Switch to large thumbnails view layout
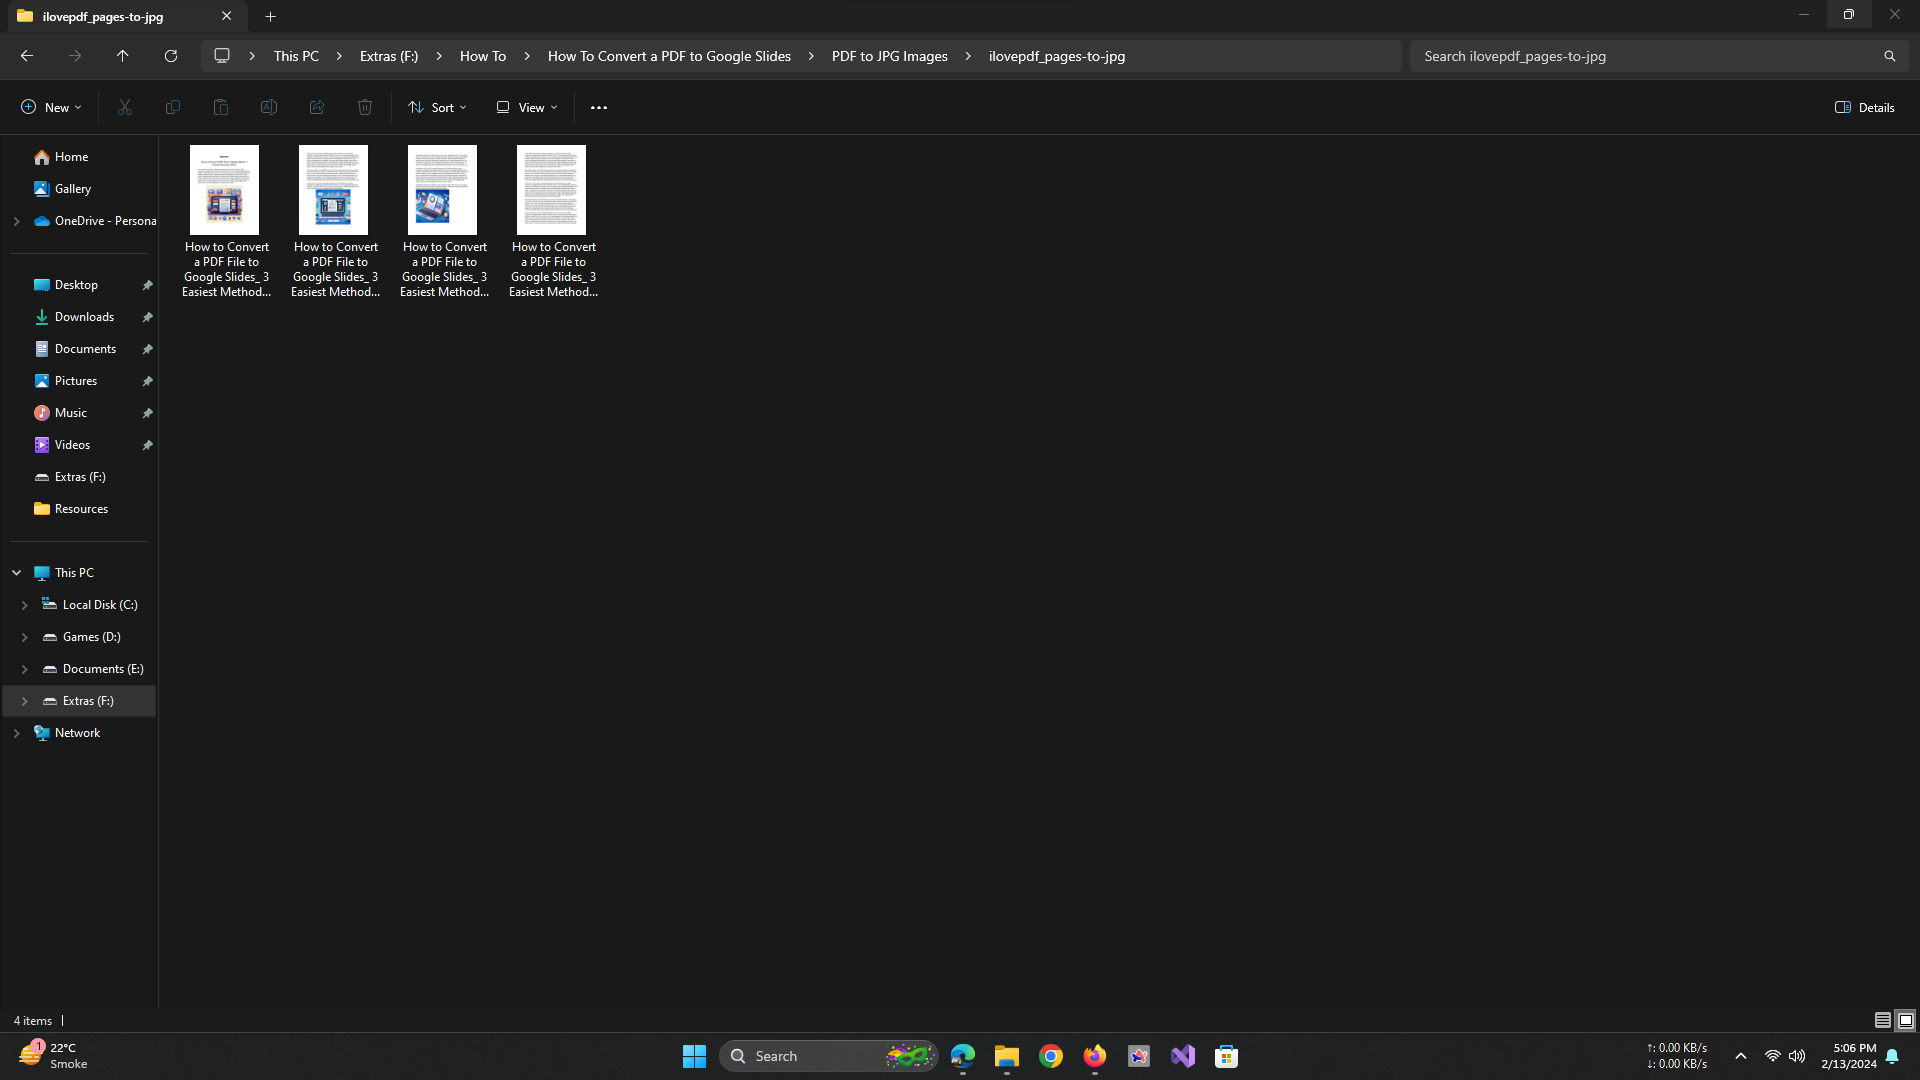Image resolution: width=1920 pixels, height=1080 pixels. coord(1906,1020)
